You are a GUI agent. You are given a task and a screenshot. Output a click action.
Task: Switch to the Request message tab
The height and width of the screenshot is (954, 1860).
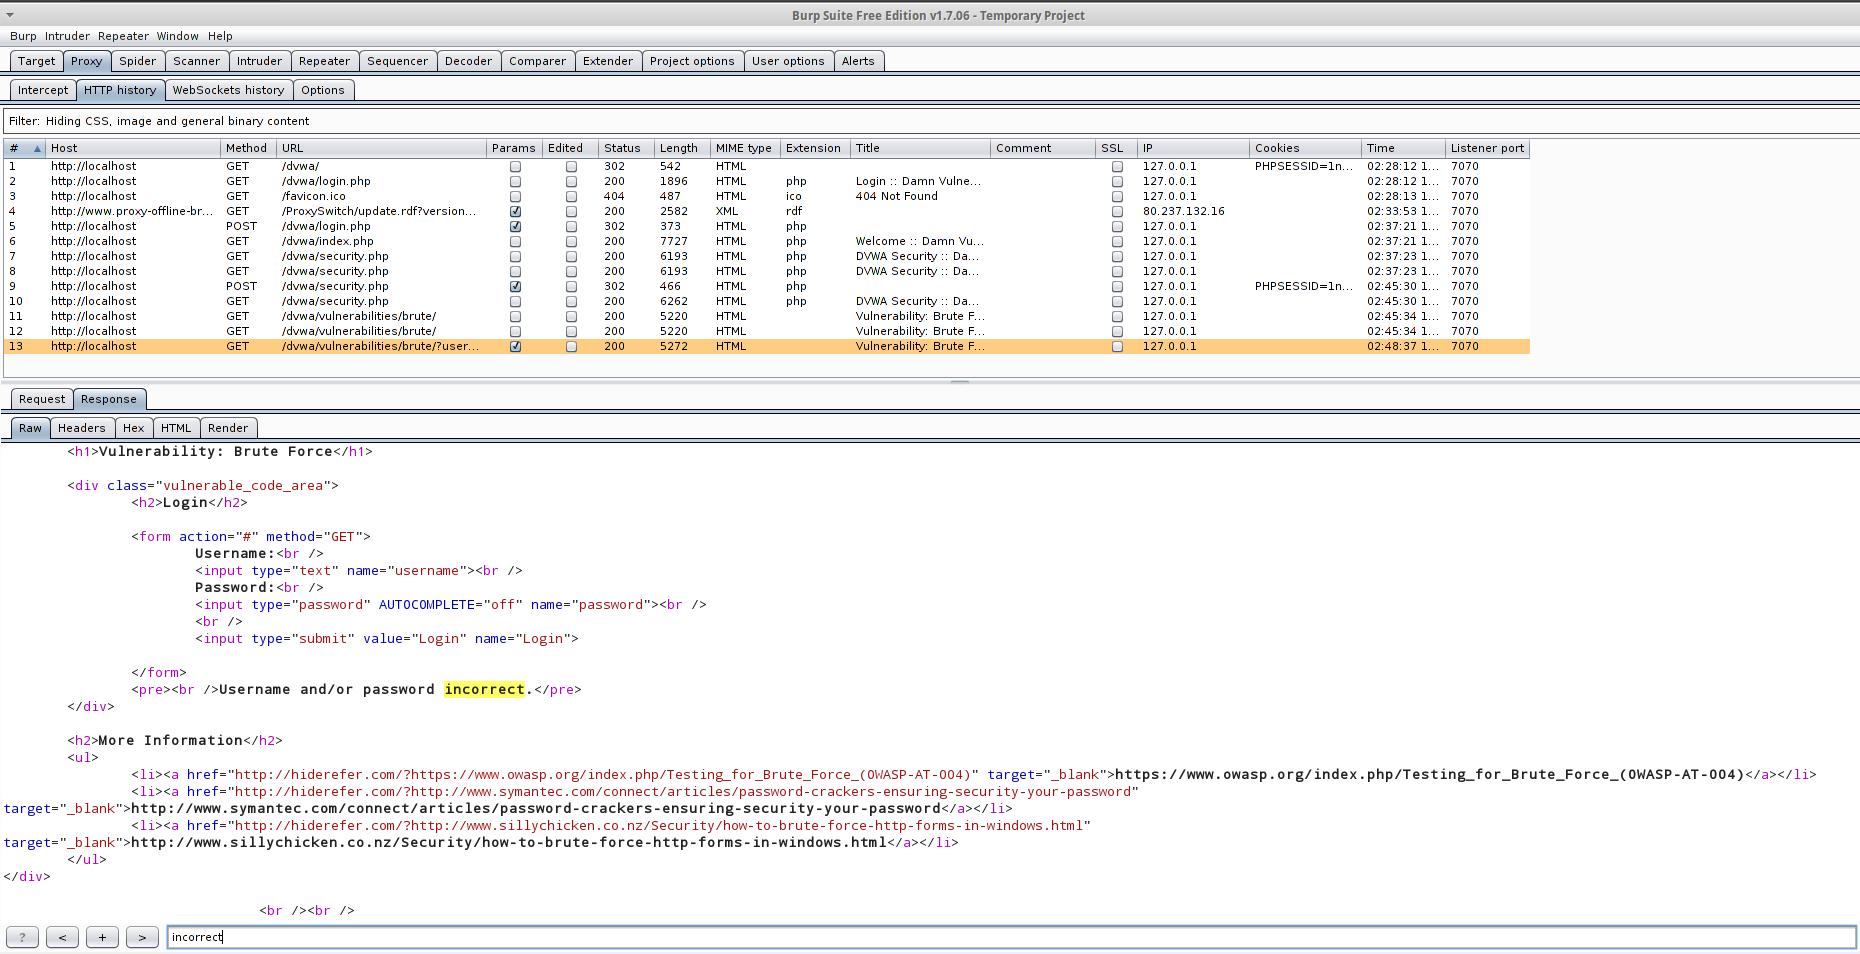click(x=42, y=399)
